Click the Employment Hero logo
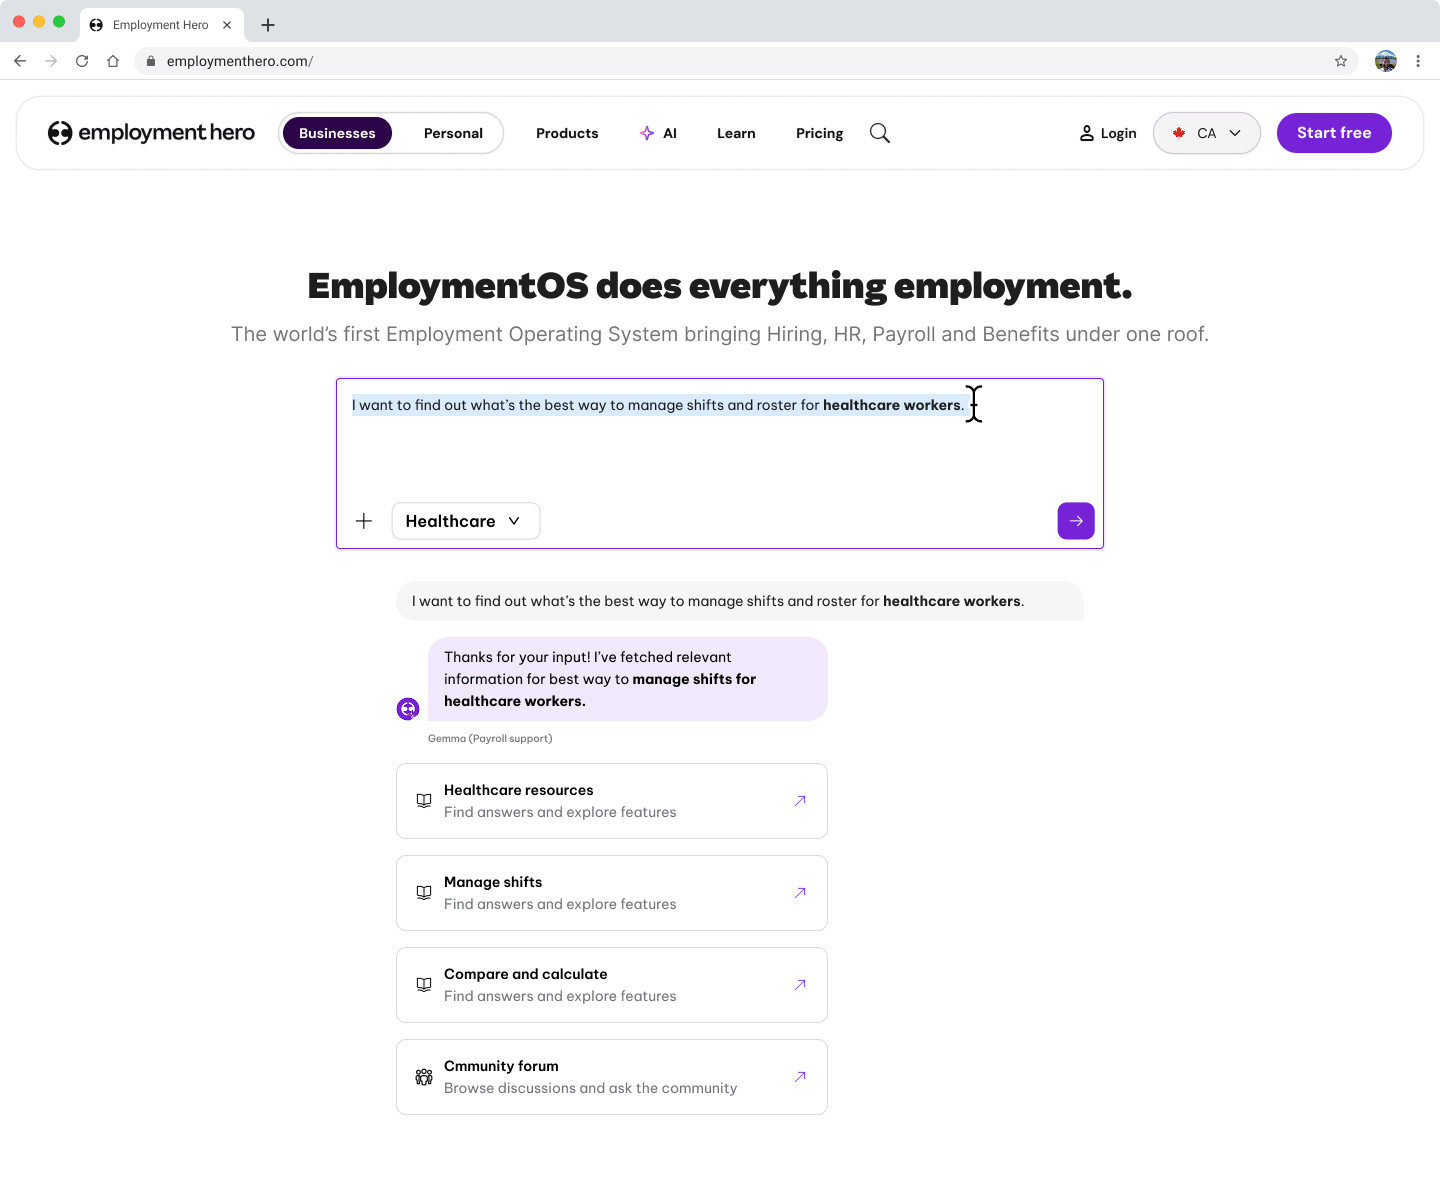This screenshot has width=1440, height=1179. (x=151, y=133)
